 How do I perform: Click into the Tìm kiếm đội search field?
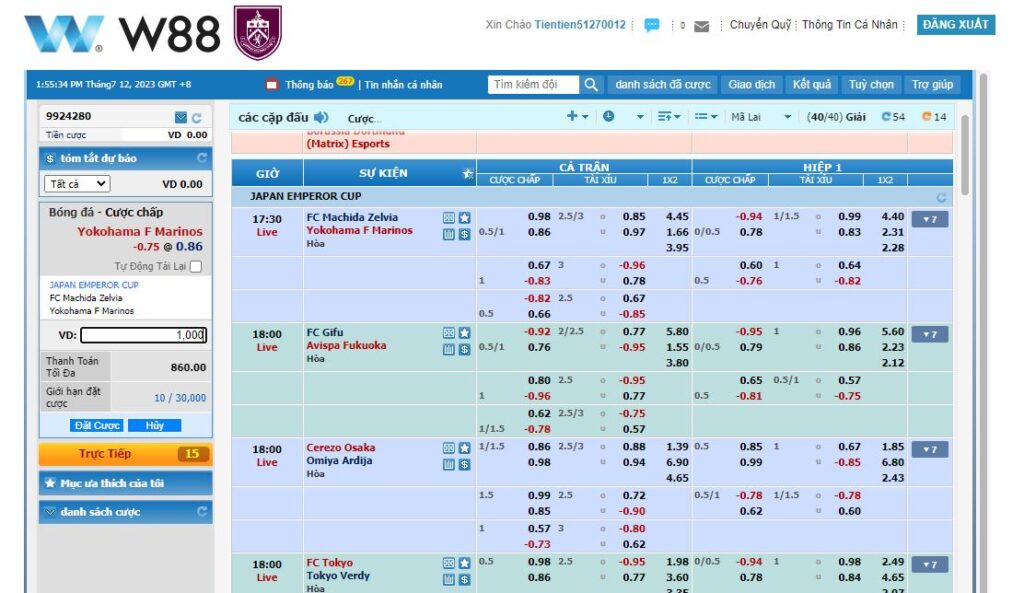point(533,84)
